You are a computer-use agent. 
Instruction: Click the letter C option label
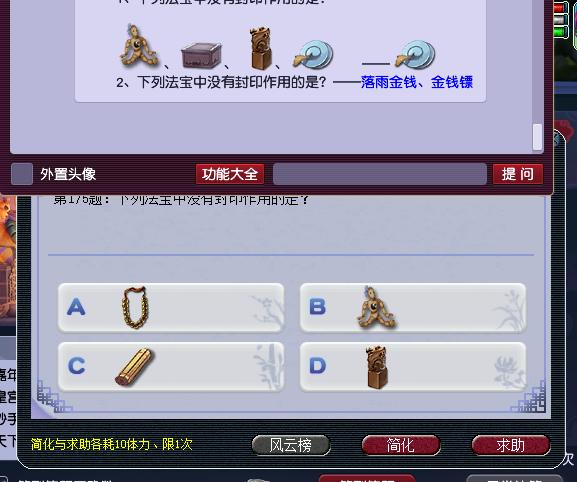[x=77, y=366]
